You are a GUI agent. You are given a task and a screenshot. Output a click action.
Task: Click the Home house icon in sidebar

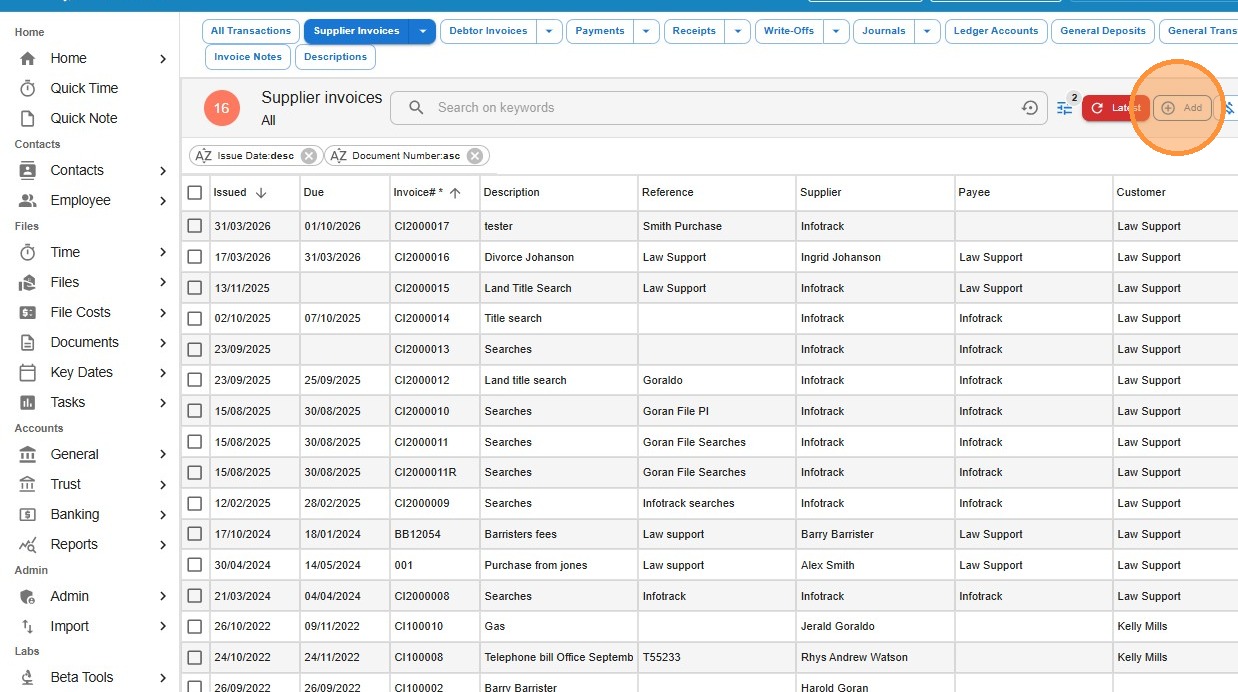point(28,59)
